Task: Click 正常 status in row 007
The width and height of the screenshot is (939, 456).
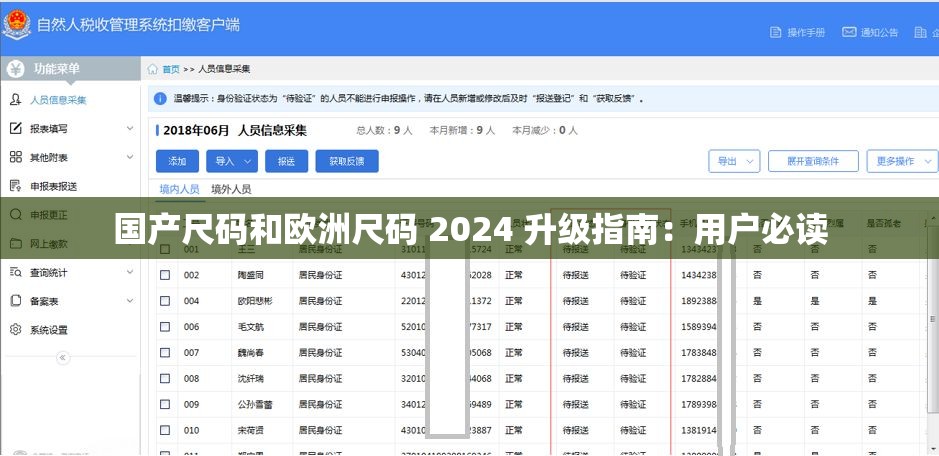Action: [x=514, y=353]
